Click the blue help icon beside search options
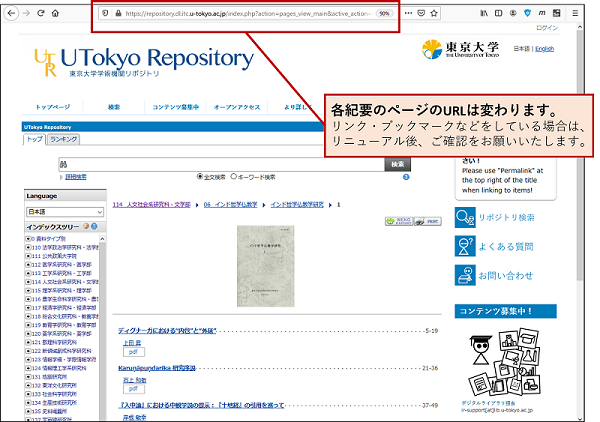The width and height of the screenshot is (600, 422). coord(406,177)
